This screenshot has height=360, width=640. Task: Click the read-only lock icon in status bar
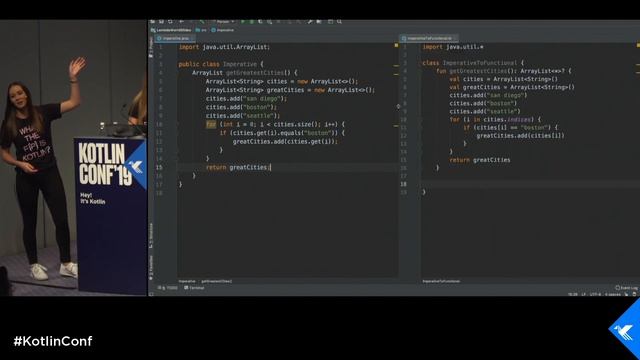click(627, 294)
